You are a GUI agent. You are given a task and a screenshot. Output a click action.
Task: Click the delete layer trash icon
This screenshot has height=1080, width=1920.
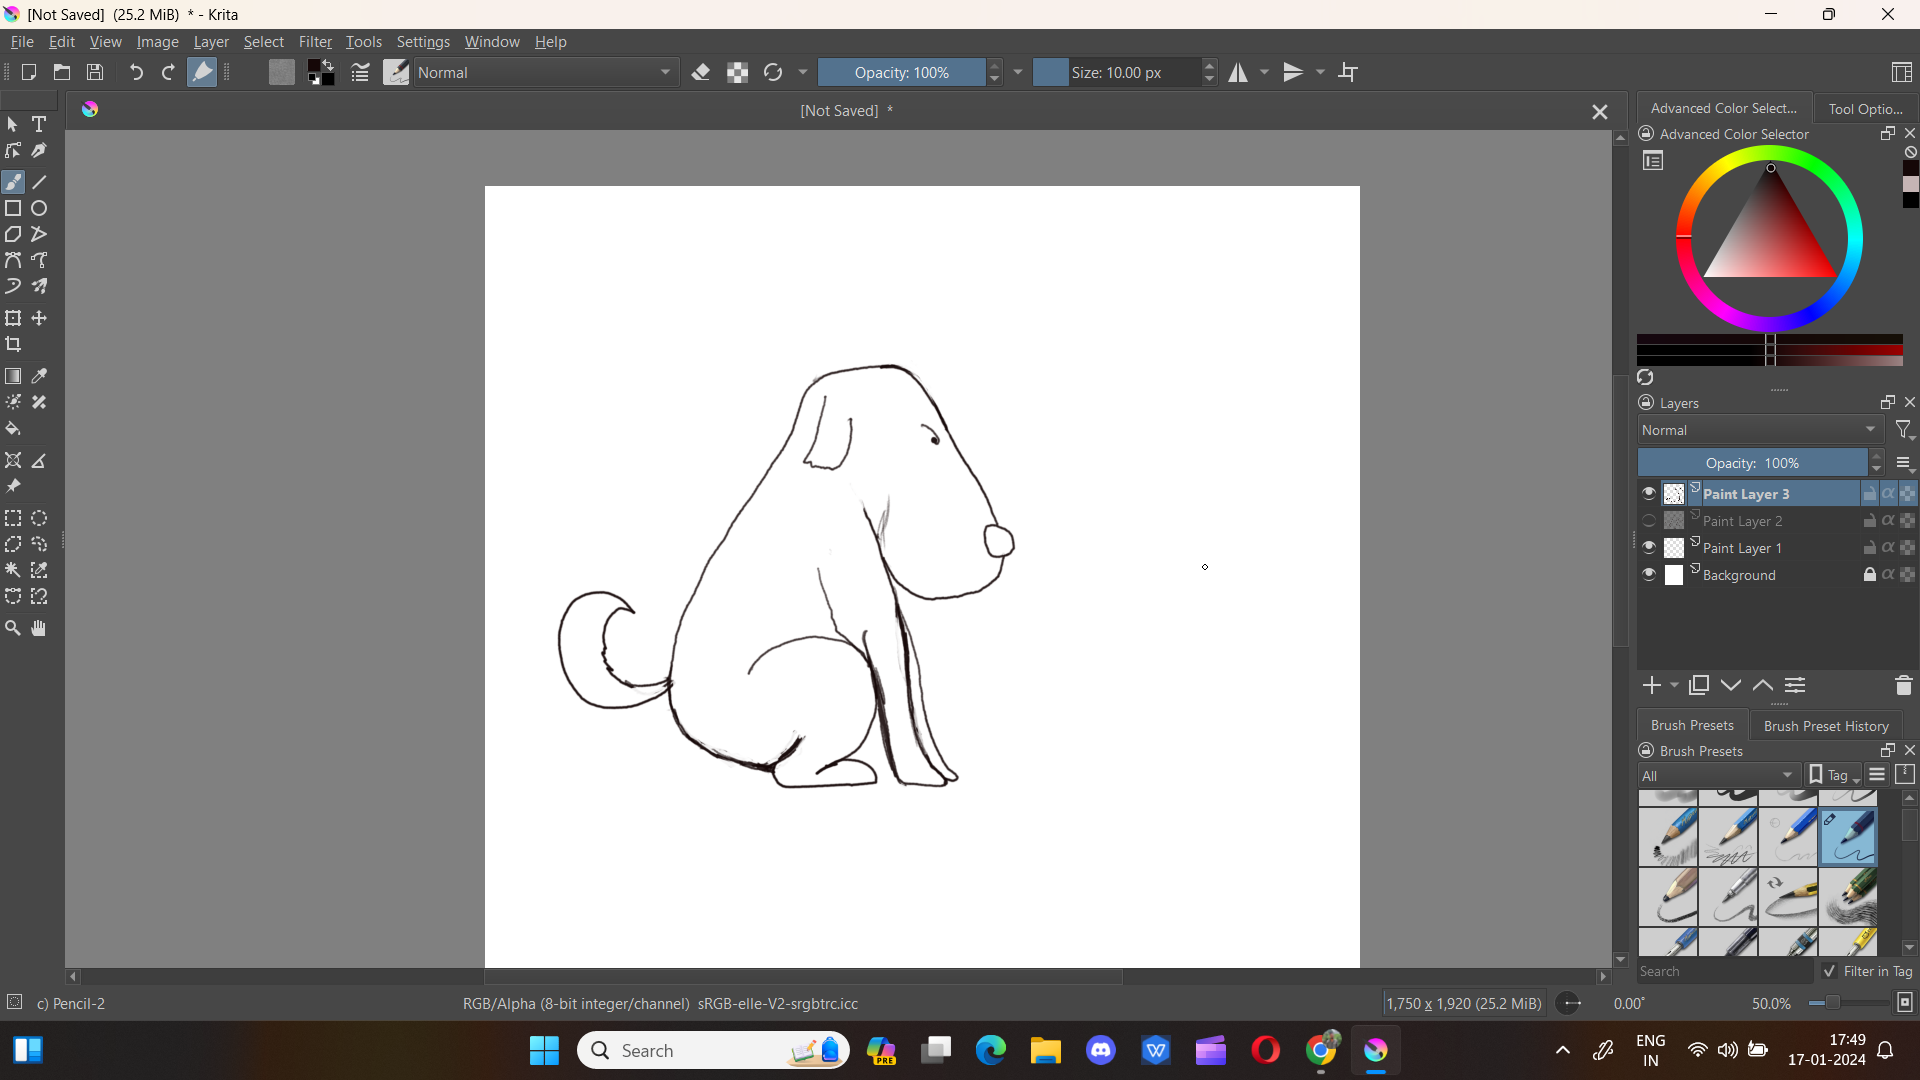click(x=1903, y=685)
